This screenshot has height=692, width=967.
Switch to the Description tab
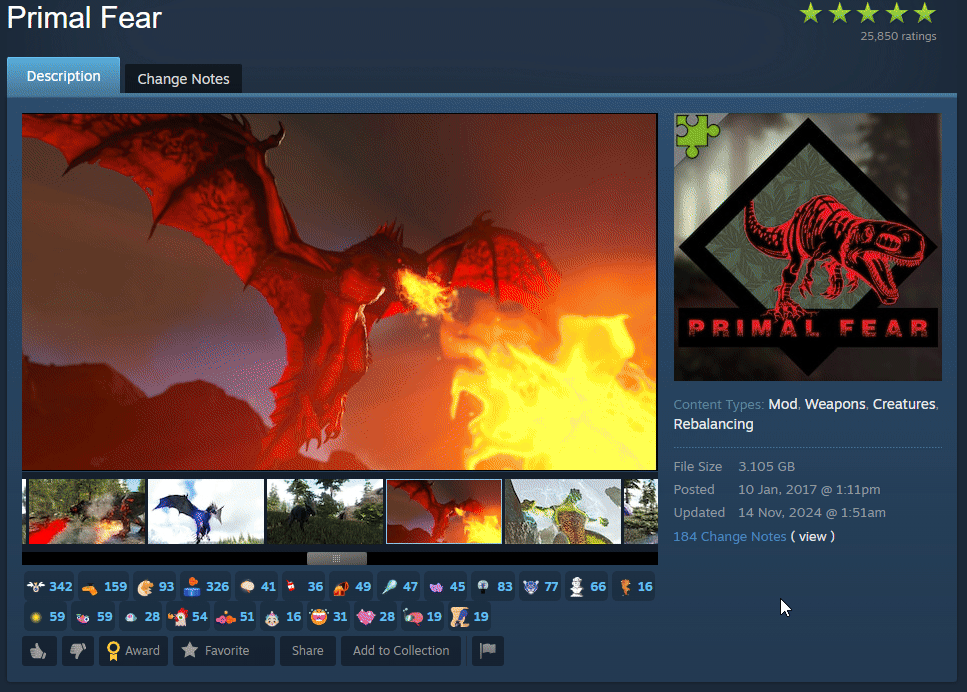click(64, 76)
